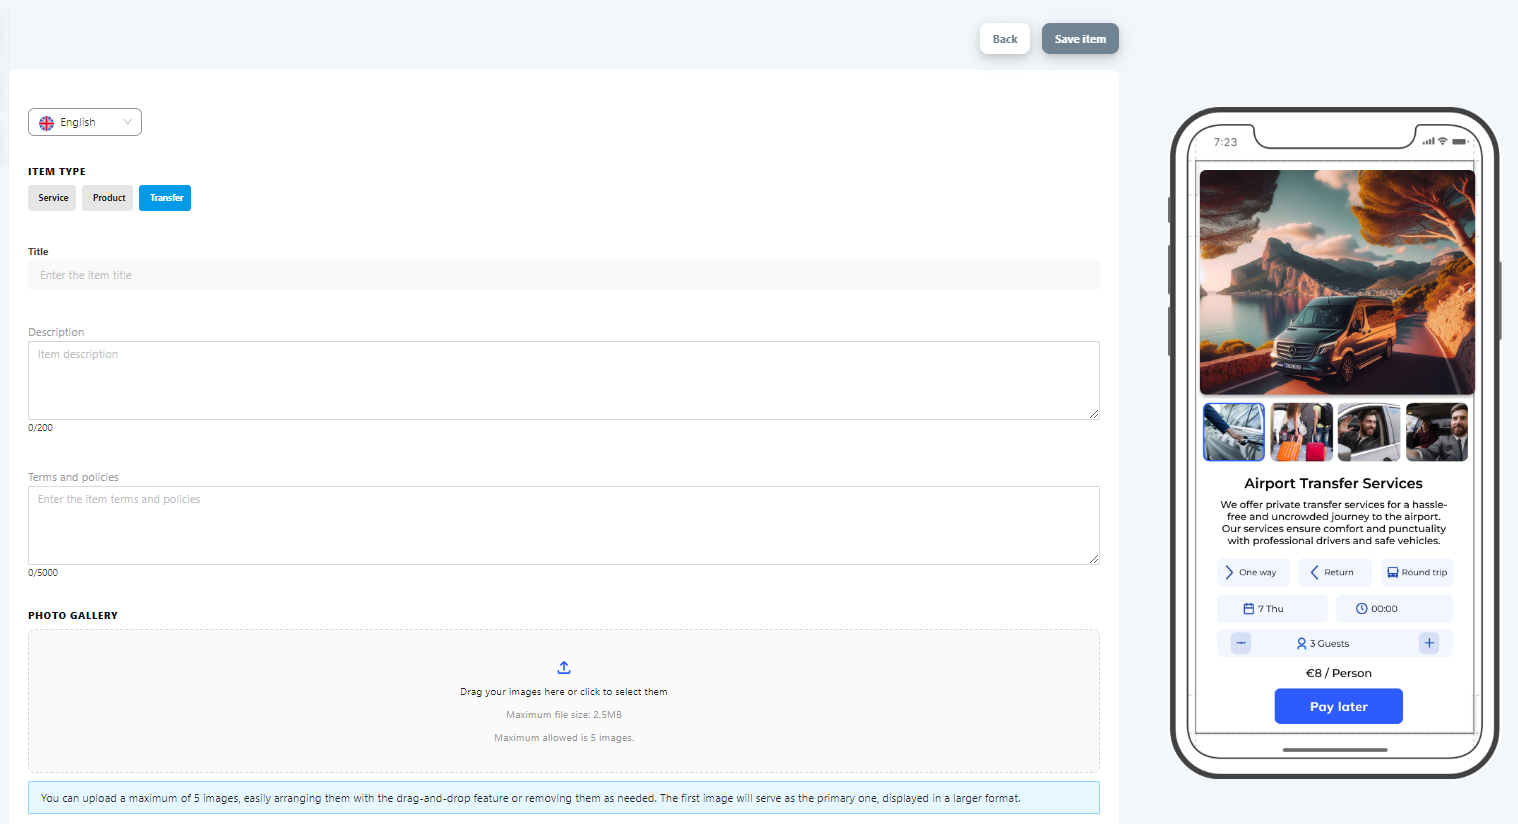Decrease guests with the minus button
This screenshot has height=824, width=1518.
click(1241, 643)
